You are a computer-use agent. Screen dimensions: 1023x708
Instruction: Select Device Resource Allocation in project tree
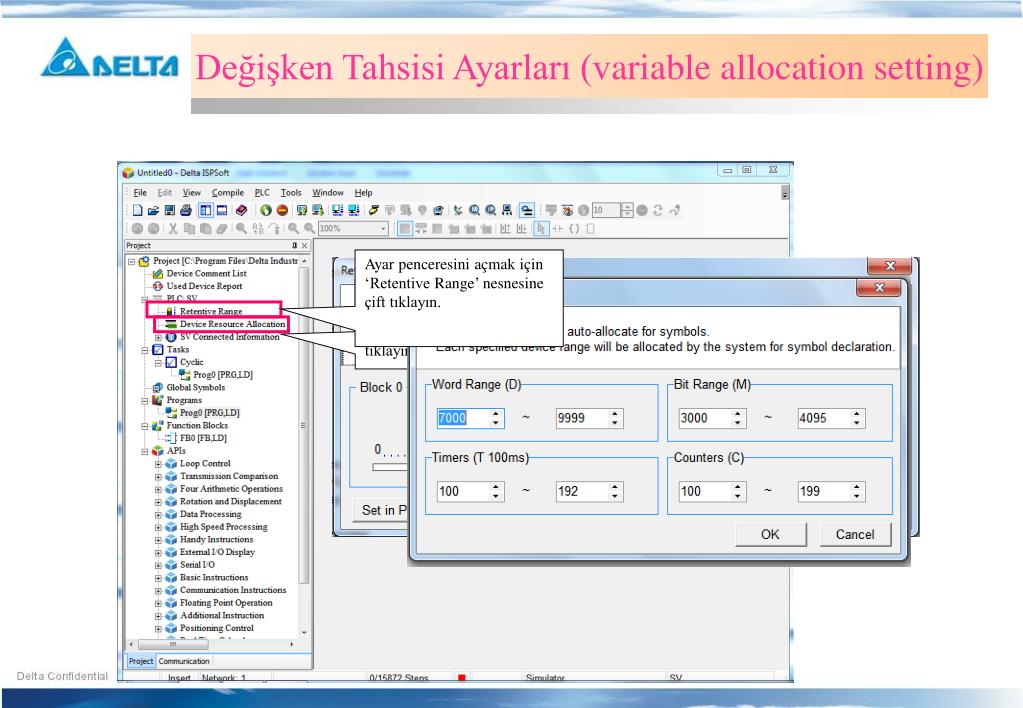pyautogui.click(x=232, y=324)
